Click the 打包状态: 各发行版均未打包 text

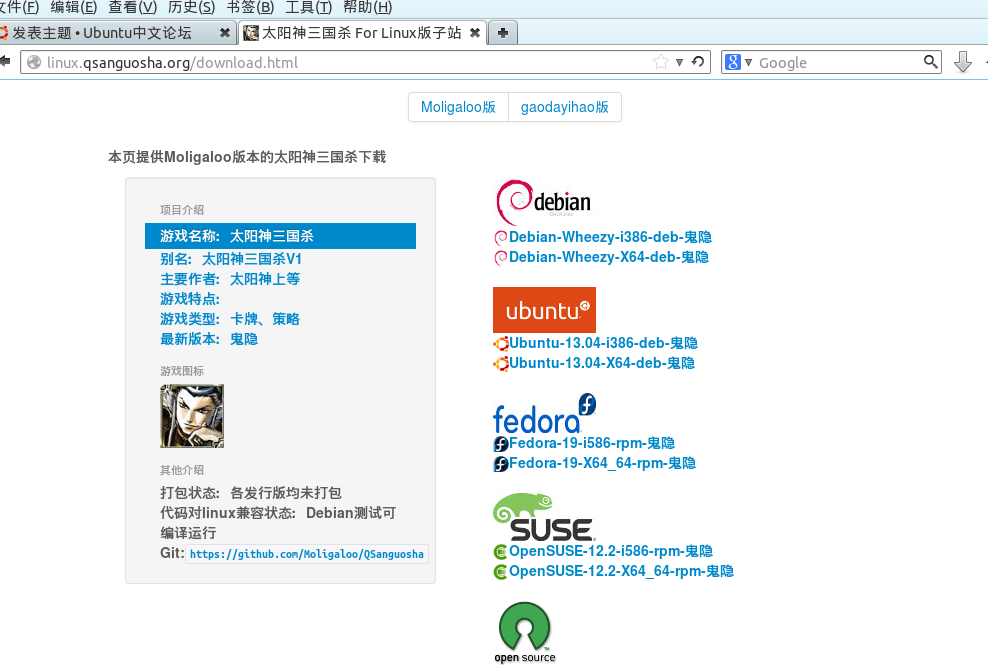click(251, 493)
